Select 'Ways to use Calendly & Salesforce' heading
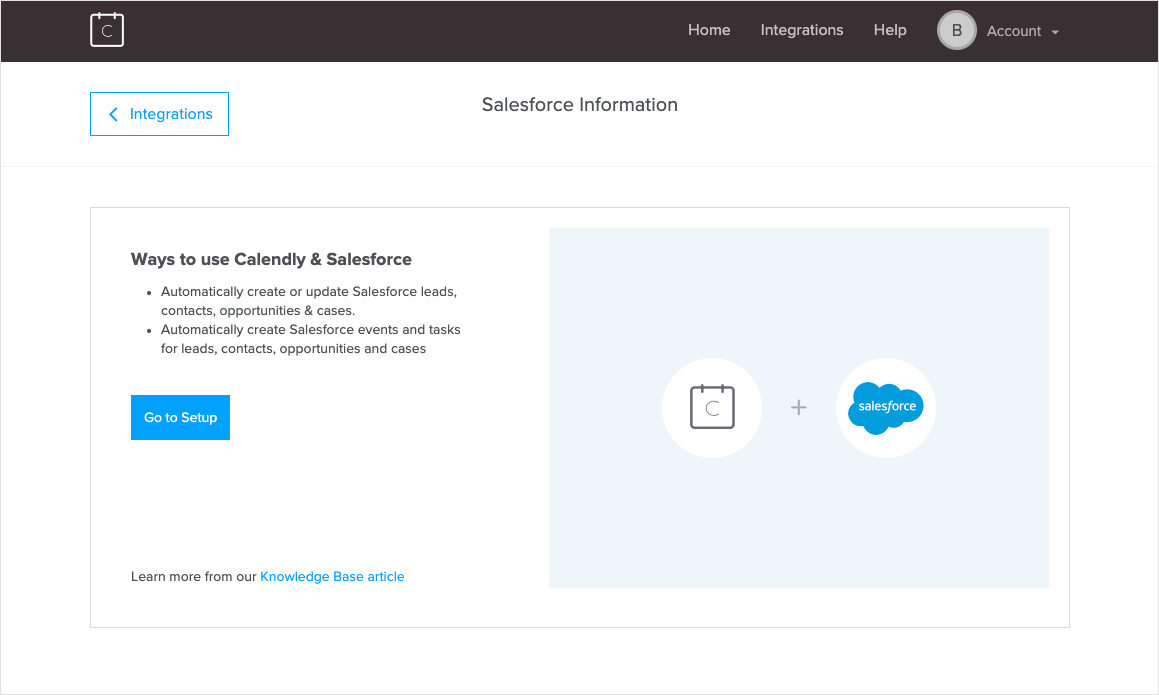This screenshot has height=695, width=1159. (x=271, y=260)
